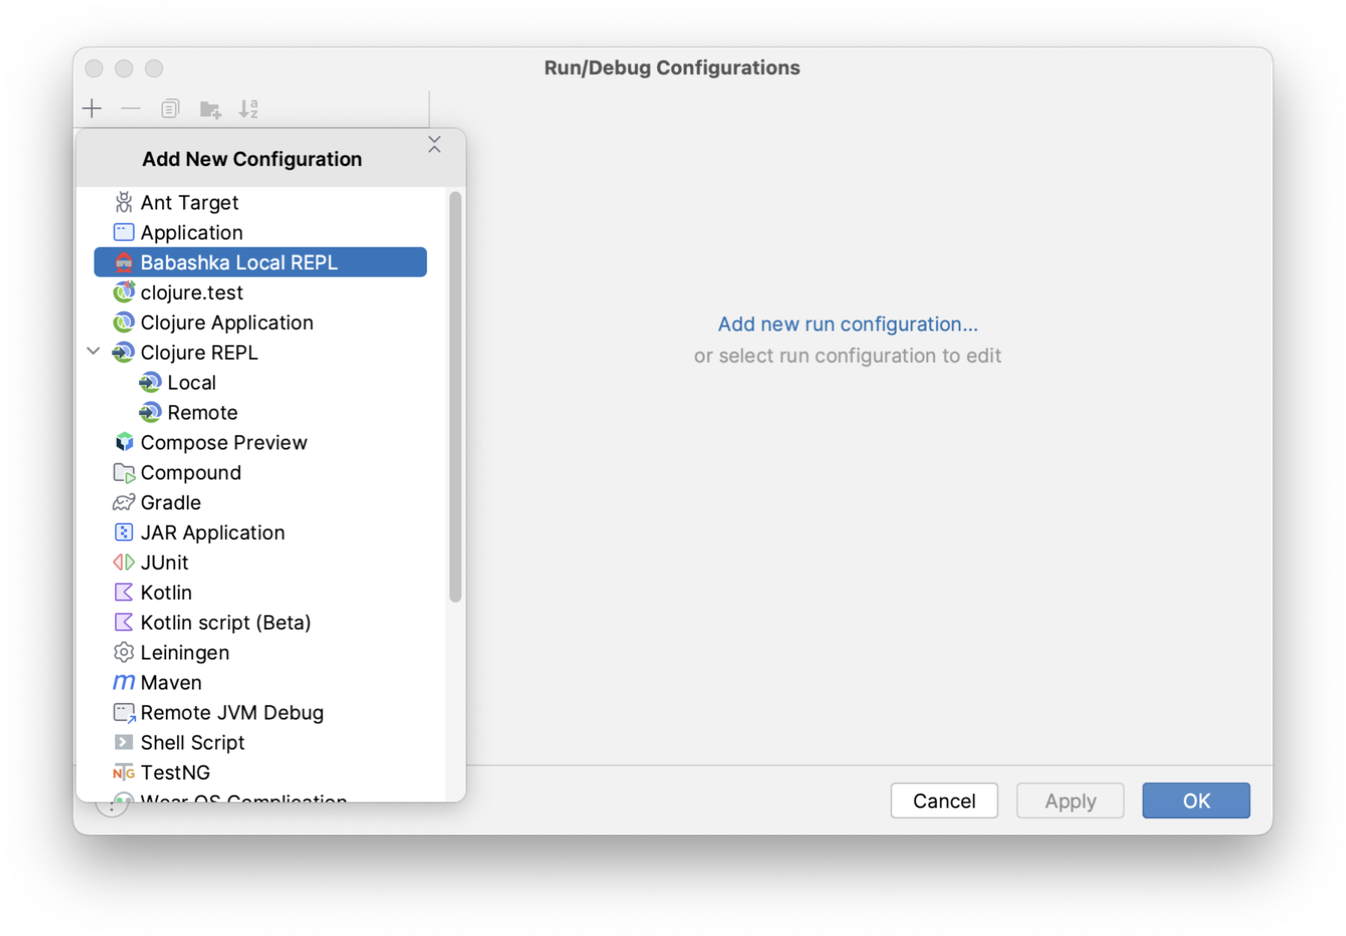Click the Local REPL icon
Screen dimensions: 1346x936
point(150,382)
